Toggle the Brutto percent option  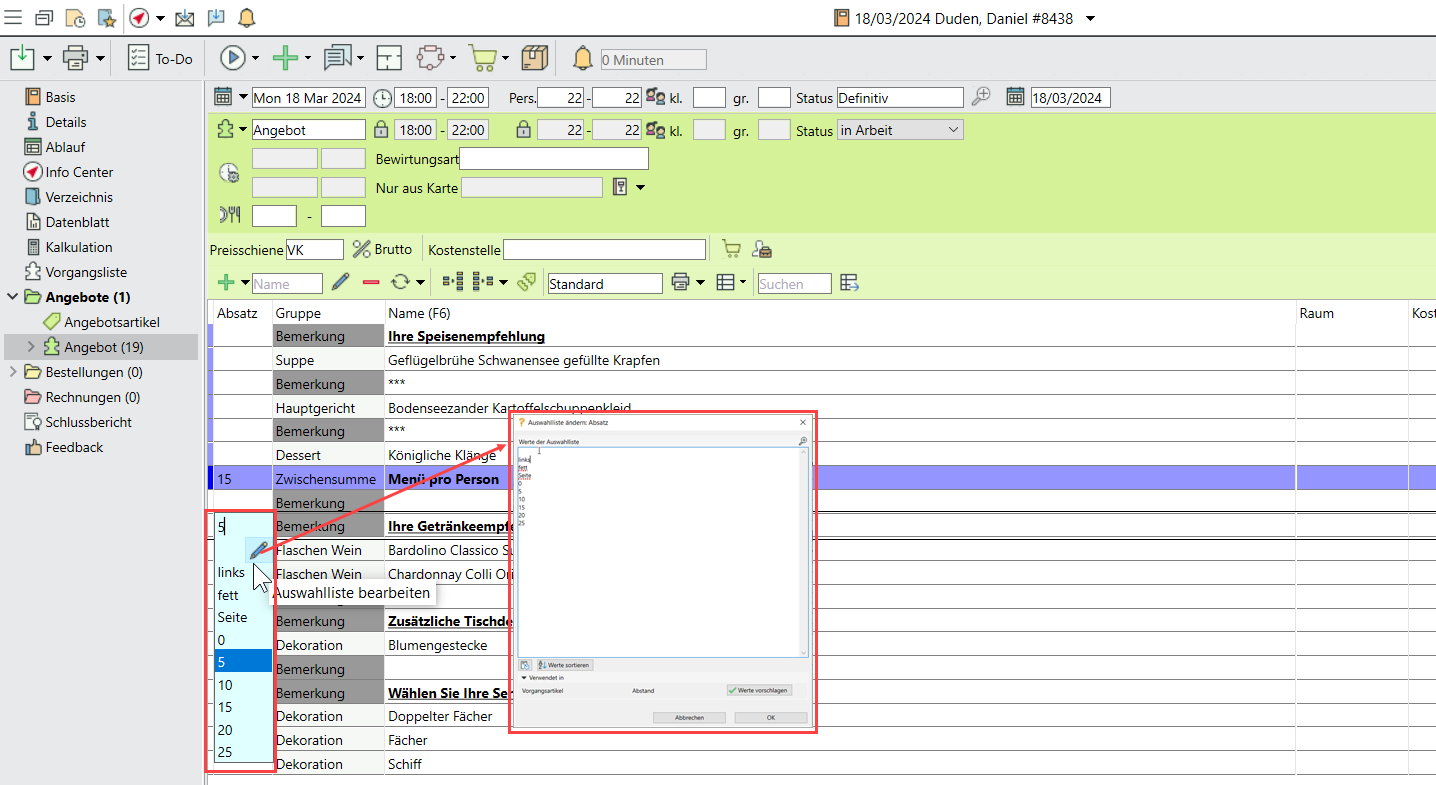pyautogui.click(x=362, y=249)
